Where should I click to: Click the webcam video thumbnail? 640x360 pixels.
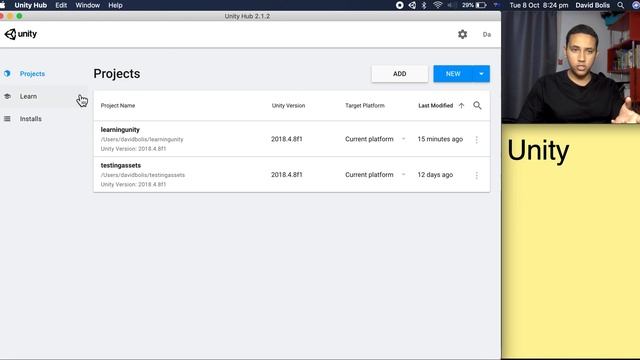(x=571, y=67)
